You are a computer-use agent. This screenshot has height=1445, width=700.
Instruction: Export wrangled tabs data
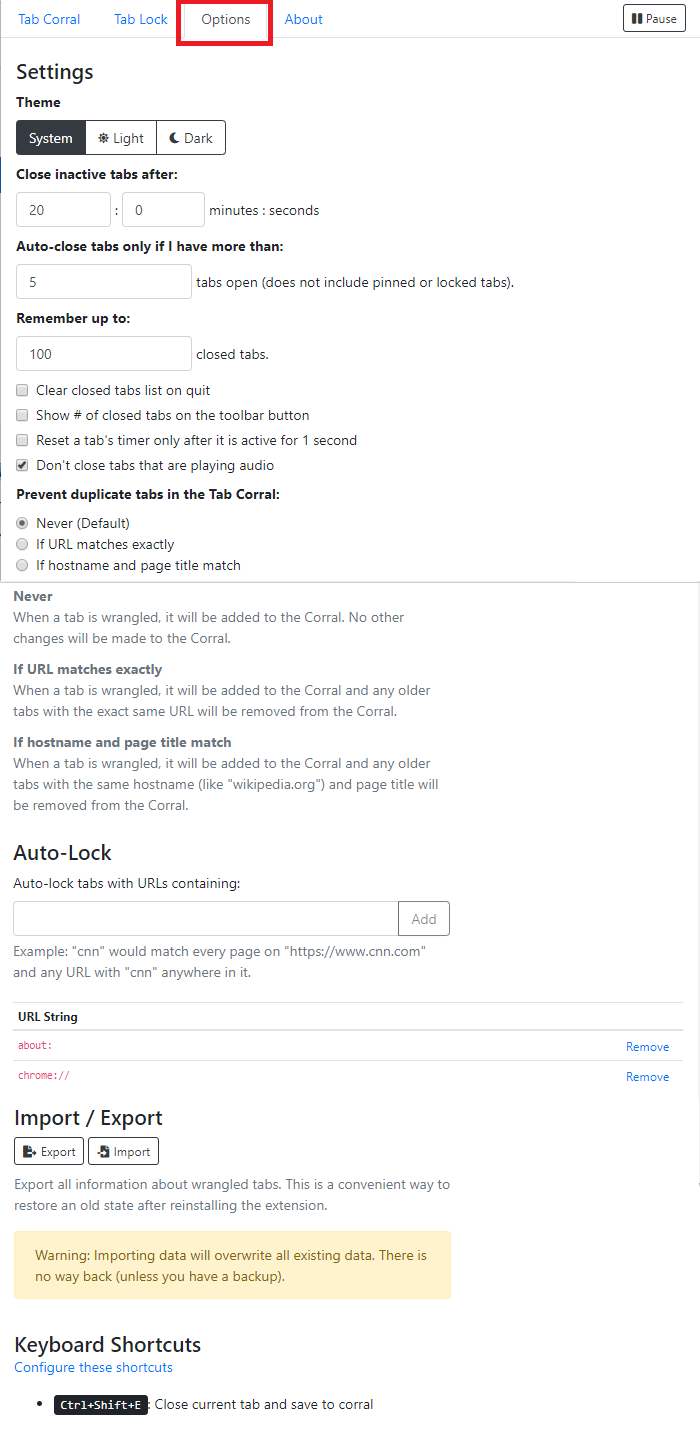(49, 1151)
